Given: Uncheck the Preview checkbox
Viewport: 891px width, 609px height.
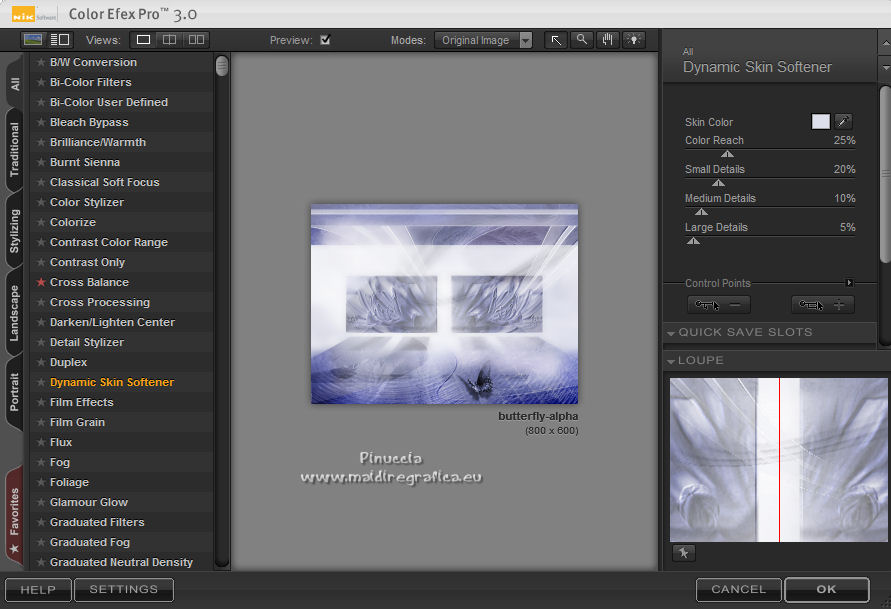Looking at the screenshot, I should click(325, 40).
